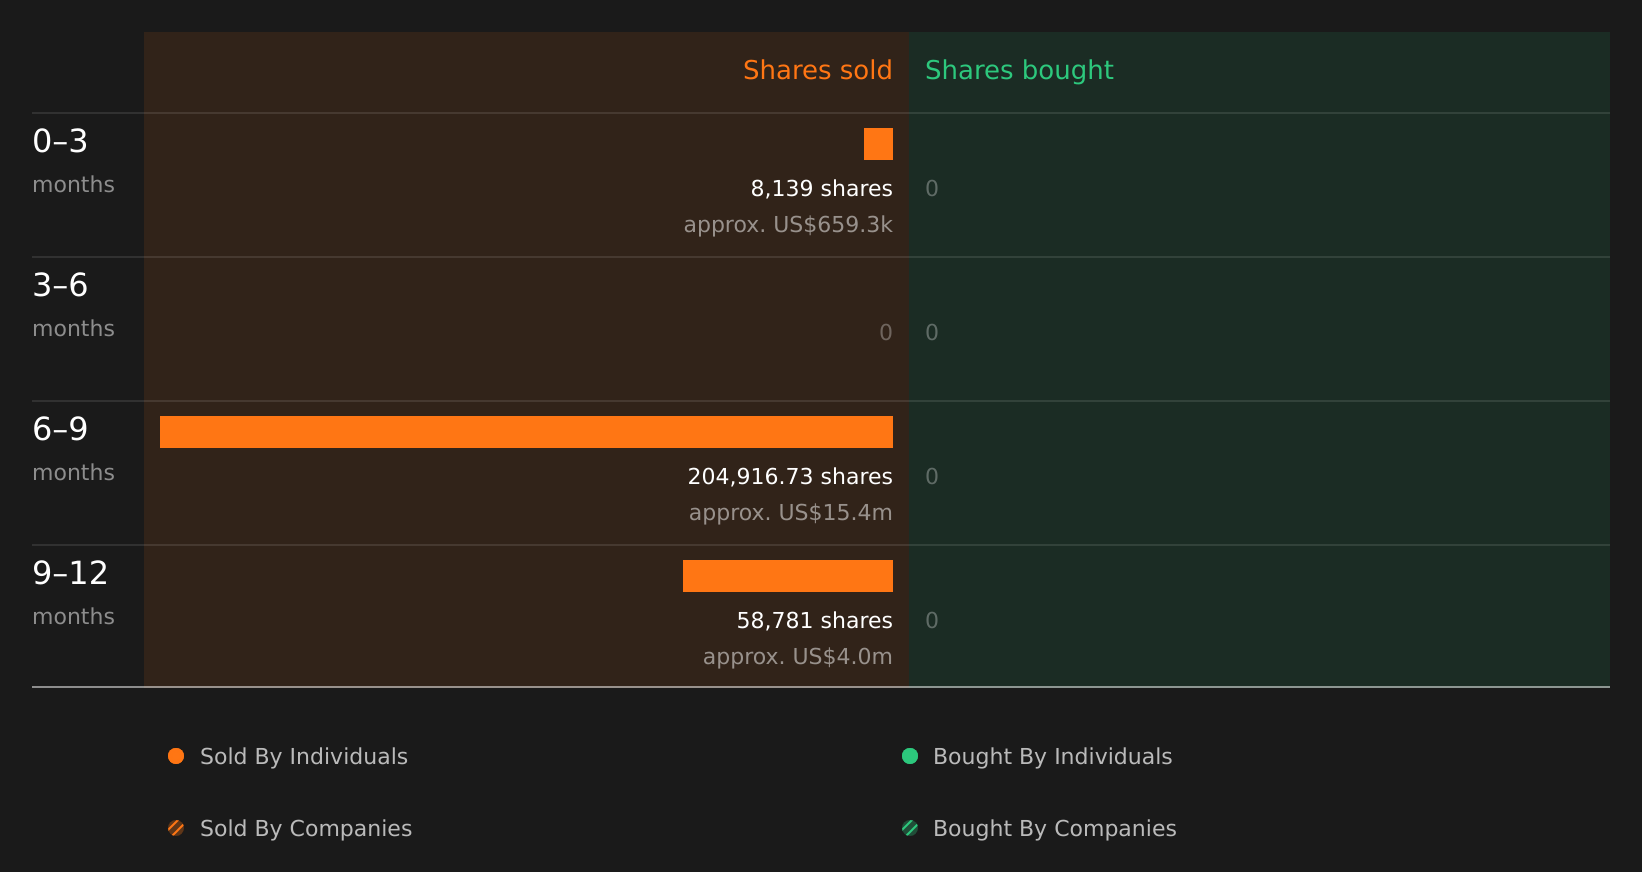1642x872 pixels.
Task: Click the 58,781 shares value
Action: [x=814, y=620]
